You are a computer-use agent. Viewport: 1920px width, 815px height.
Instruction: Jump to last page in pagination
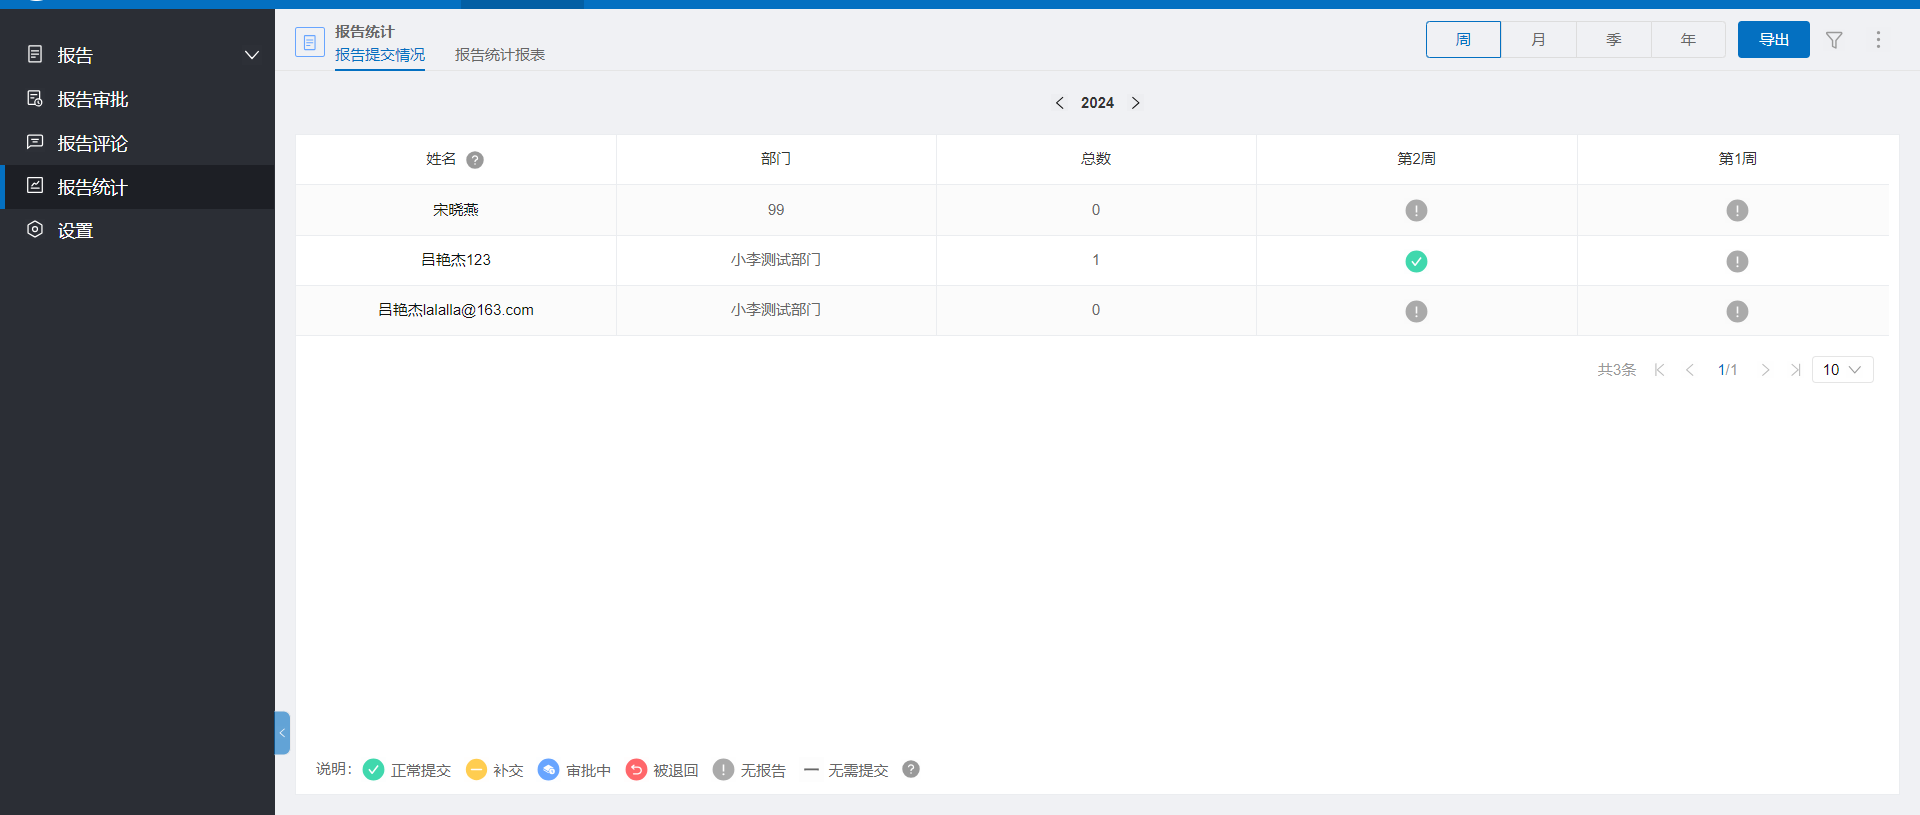(x=1796, y=370)
